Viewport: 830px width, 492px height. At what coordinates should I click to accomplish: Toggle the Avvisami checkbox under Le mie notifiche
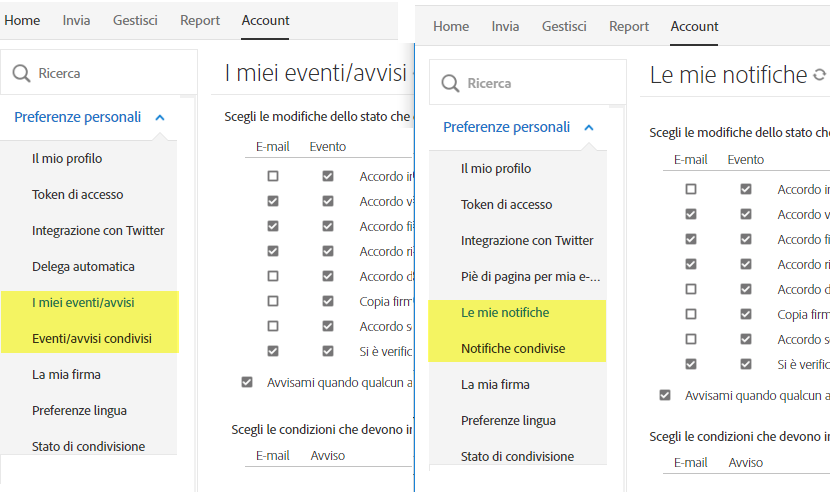(665, 395)
